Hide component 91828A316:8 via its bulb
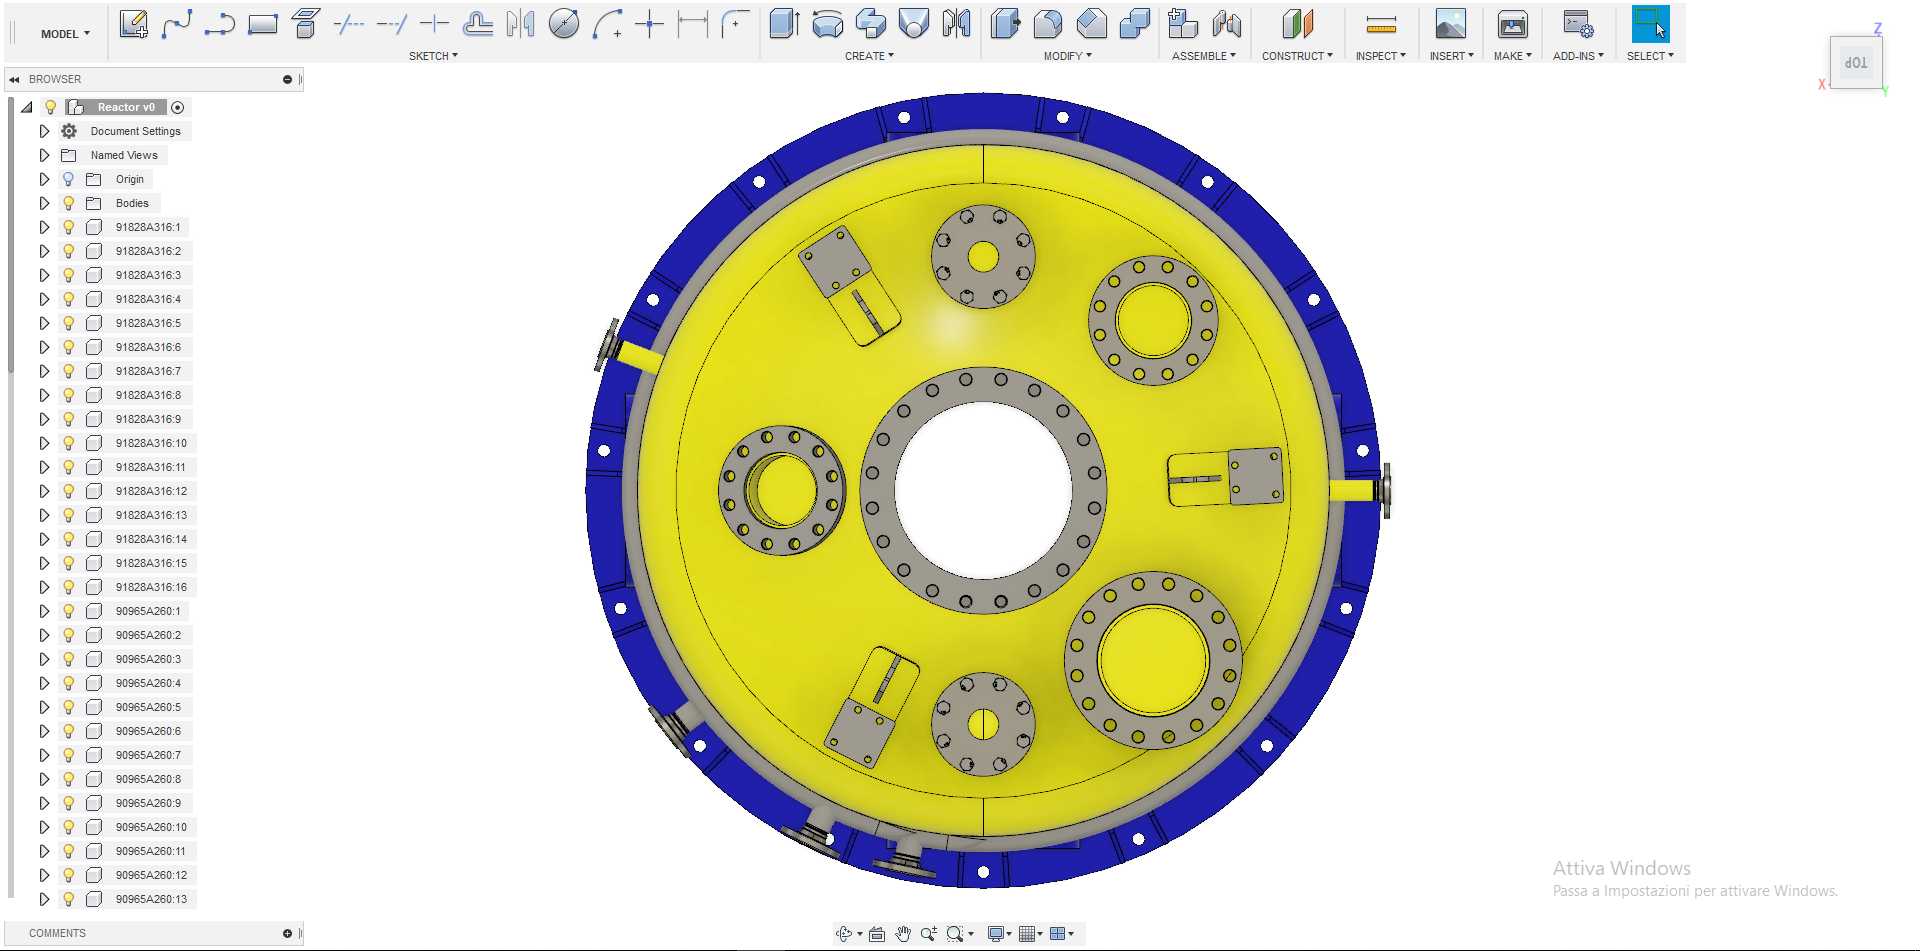This screenshot has height=951, width=1920. pyautogui.click(x=68, y=395)
